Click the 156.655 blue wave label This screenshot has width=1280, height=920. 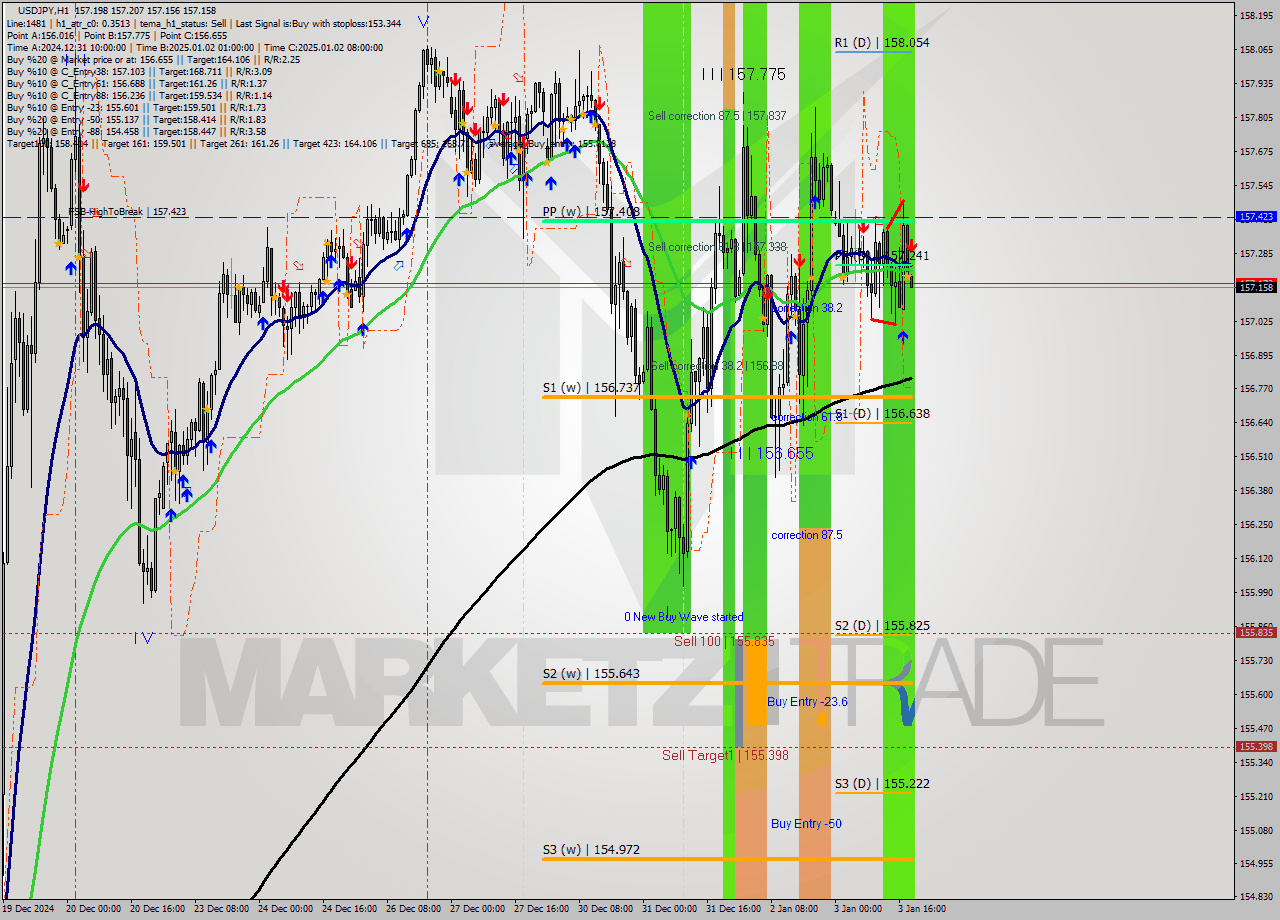(770, 453)
